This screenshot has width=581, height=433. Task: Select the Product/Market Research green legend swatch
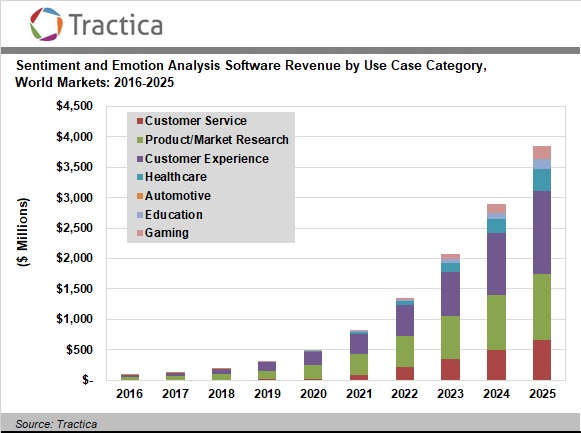click(140, 140)
